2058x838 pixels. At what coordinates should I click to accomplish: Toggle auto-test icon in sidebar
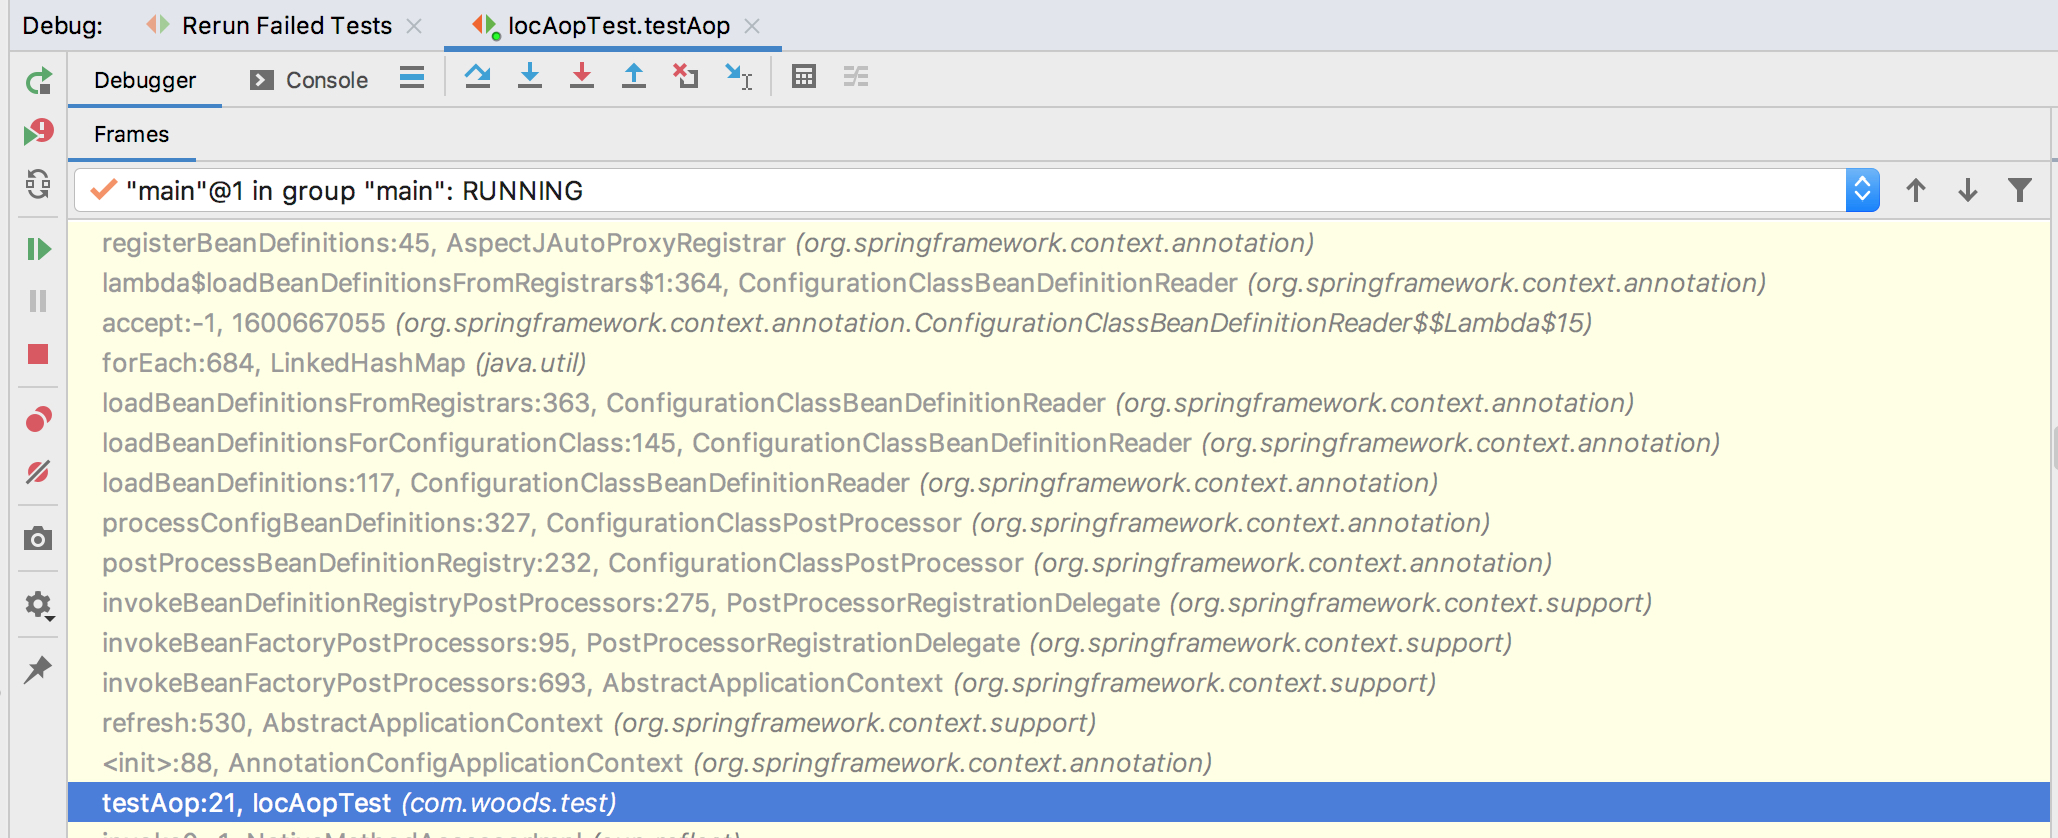[x=38, y=183]
